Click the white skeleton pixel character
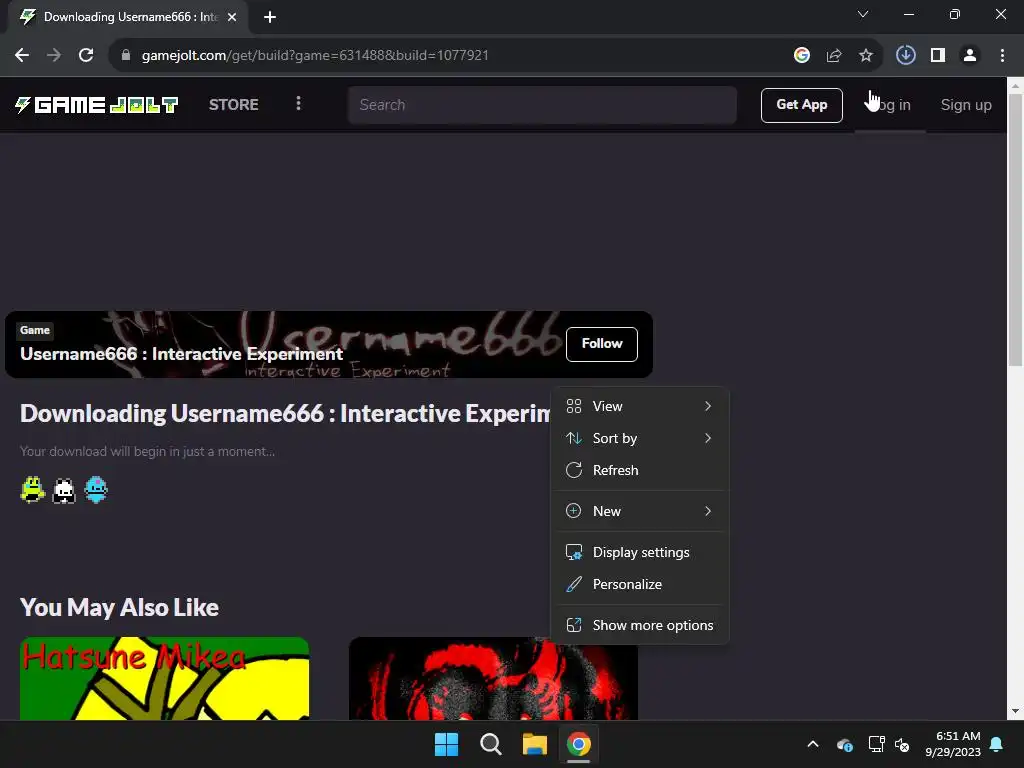 64,490
